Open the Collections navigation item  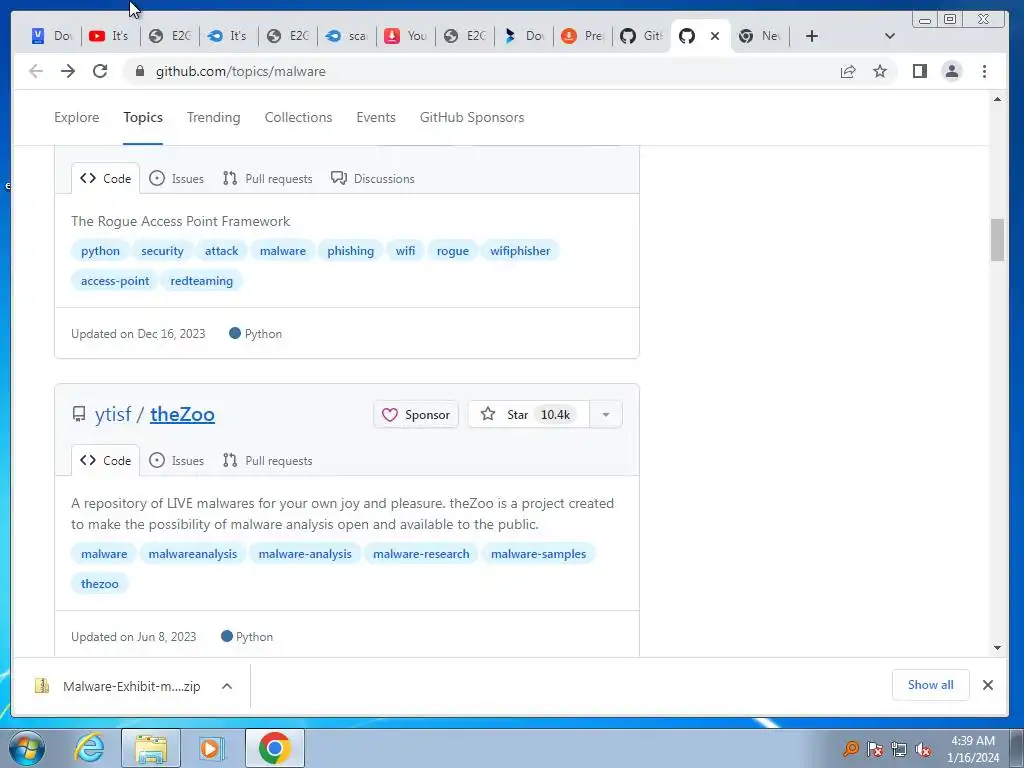[x=298, y=118]
